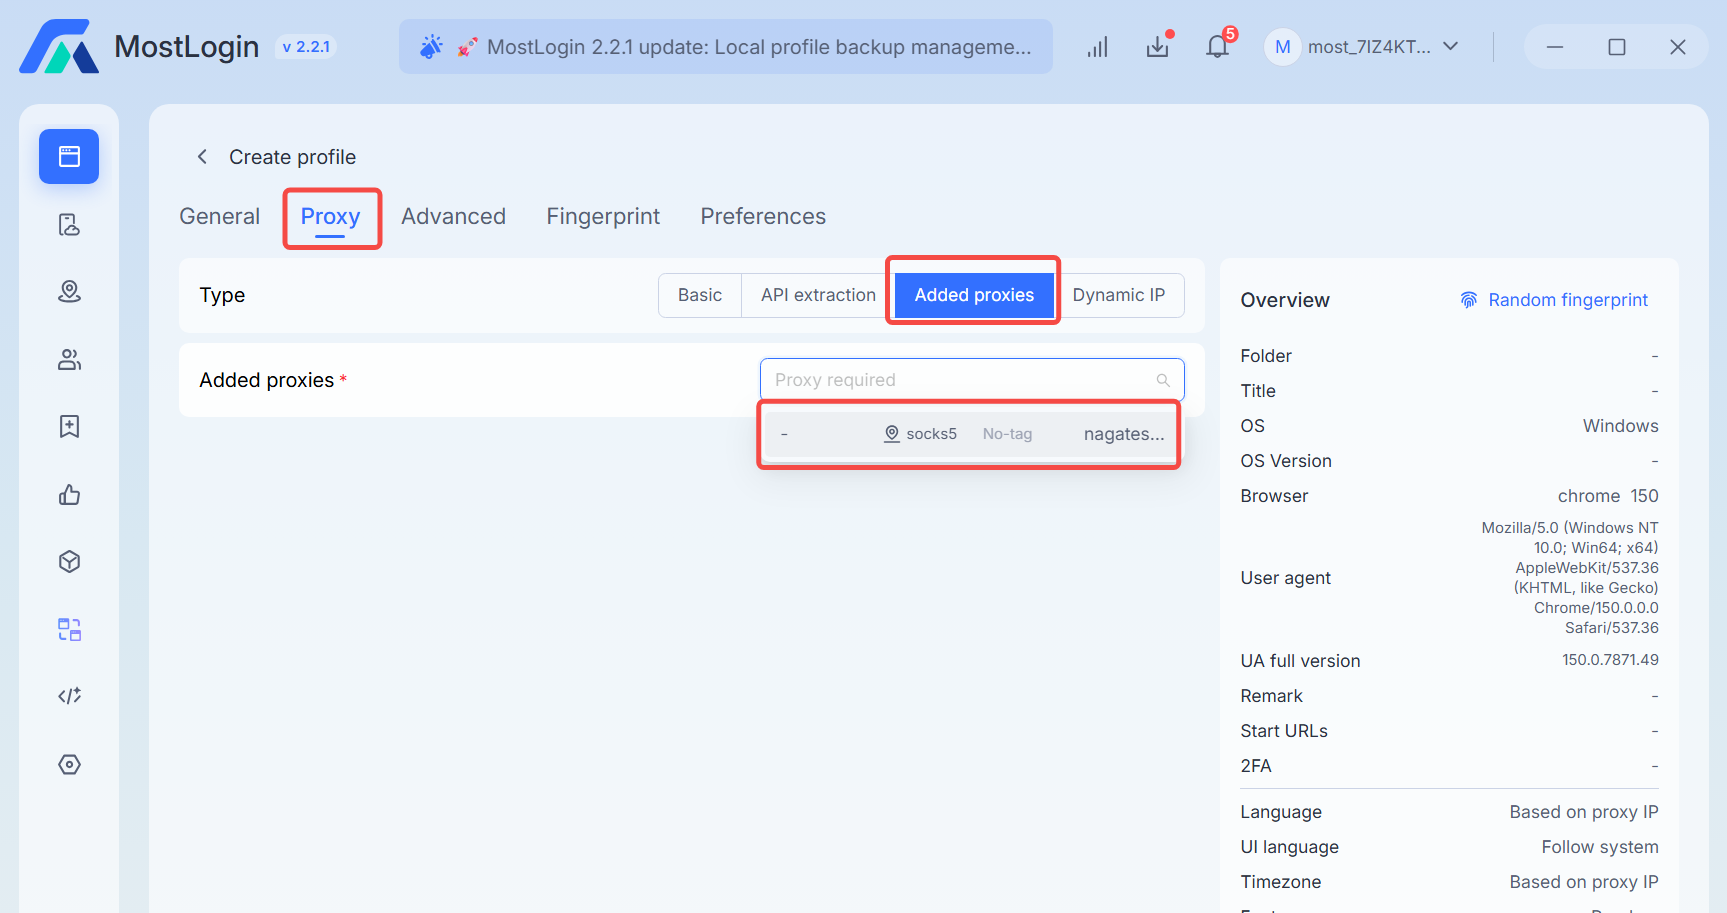The image size is (1727, 913).
Task: Open the signal bars statistics icon
Action: (1097, 47)
